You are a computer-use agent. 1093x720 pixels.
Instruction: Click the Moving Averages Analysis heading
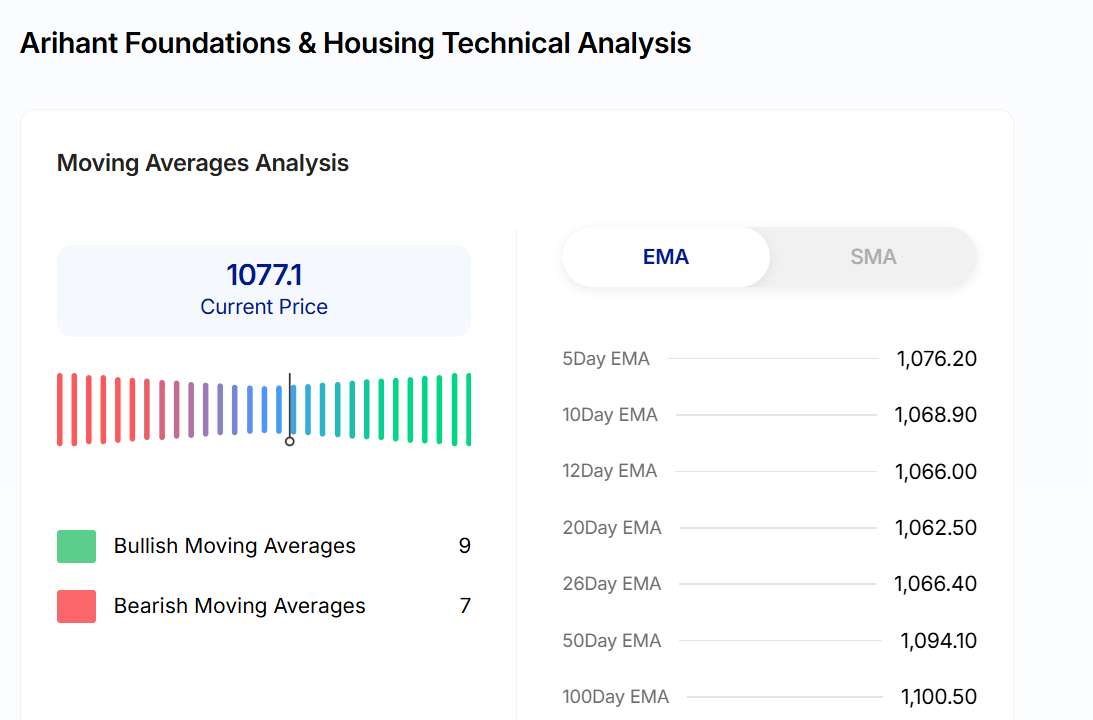click(x=203, y=163)
